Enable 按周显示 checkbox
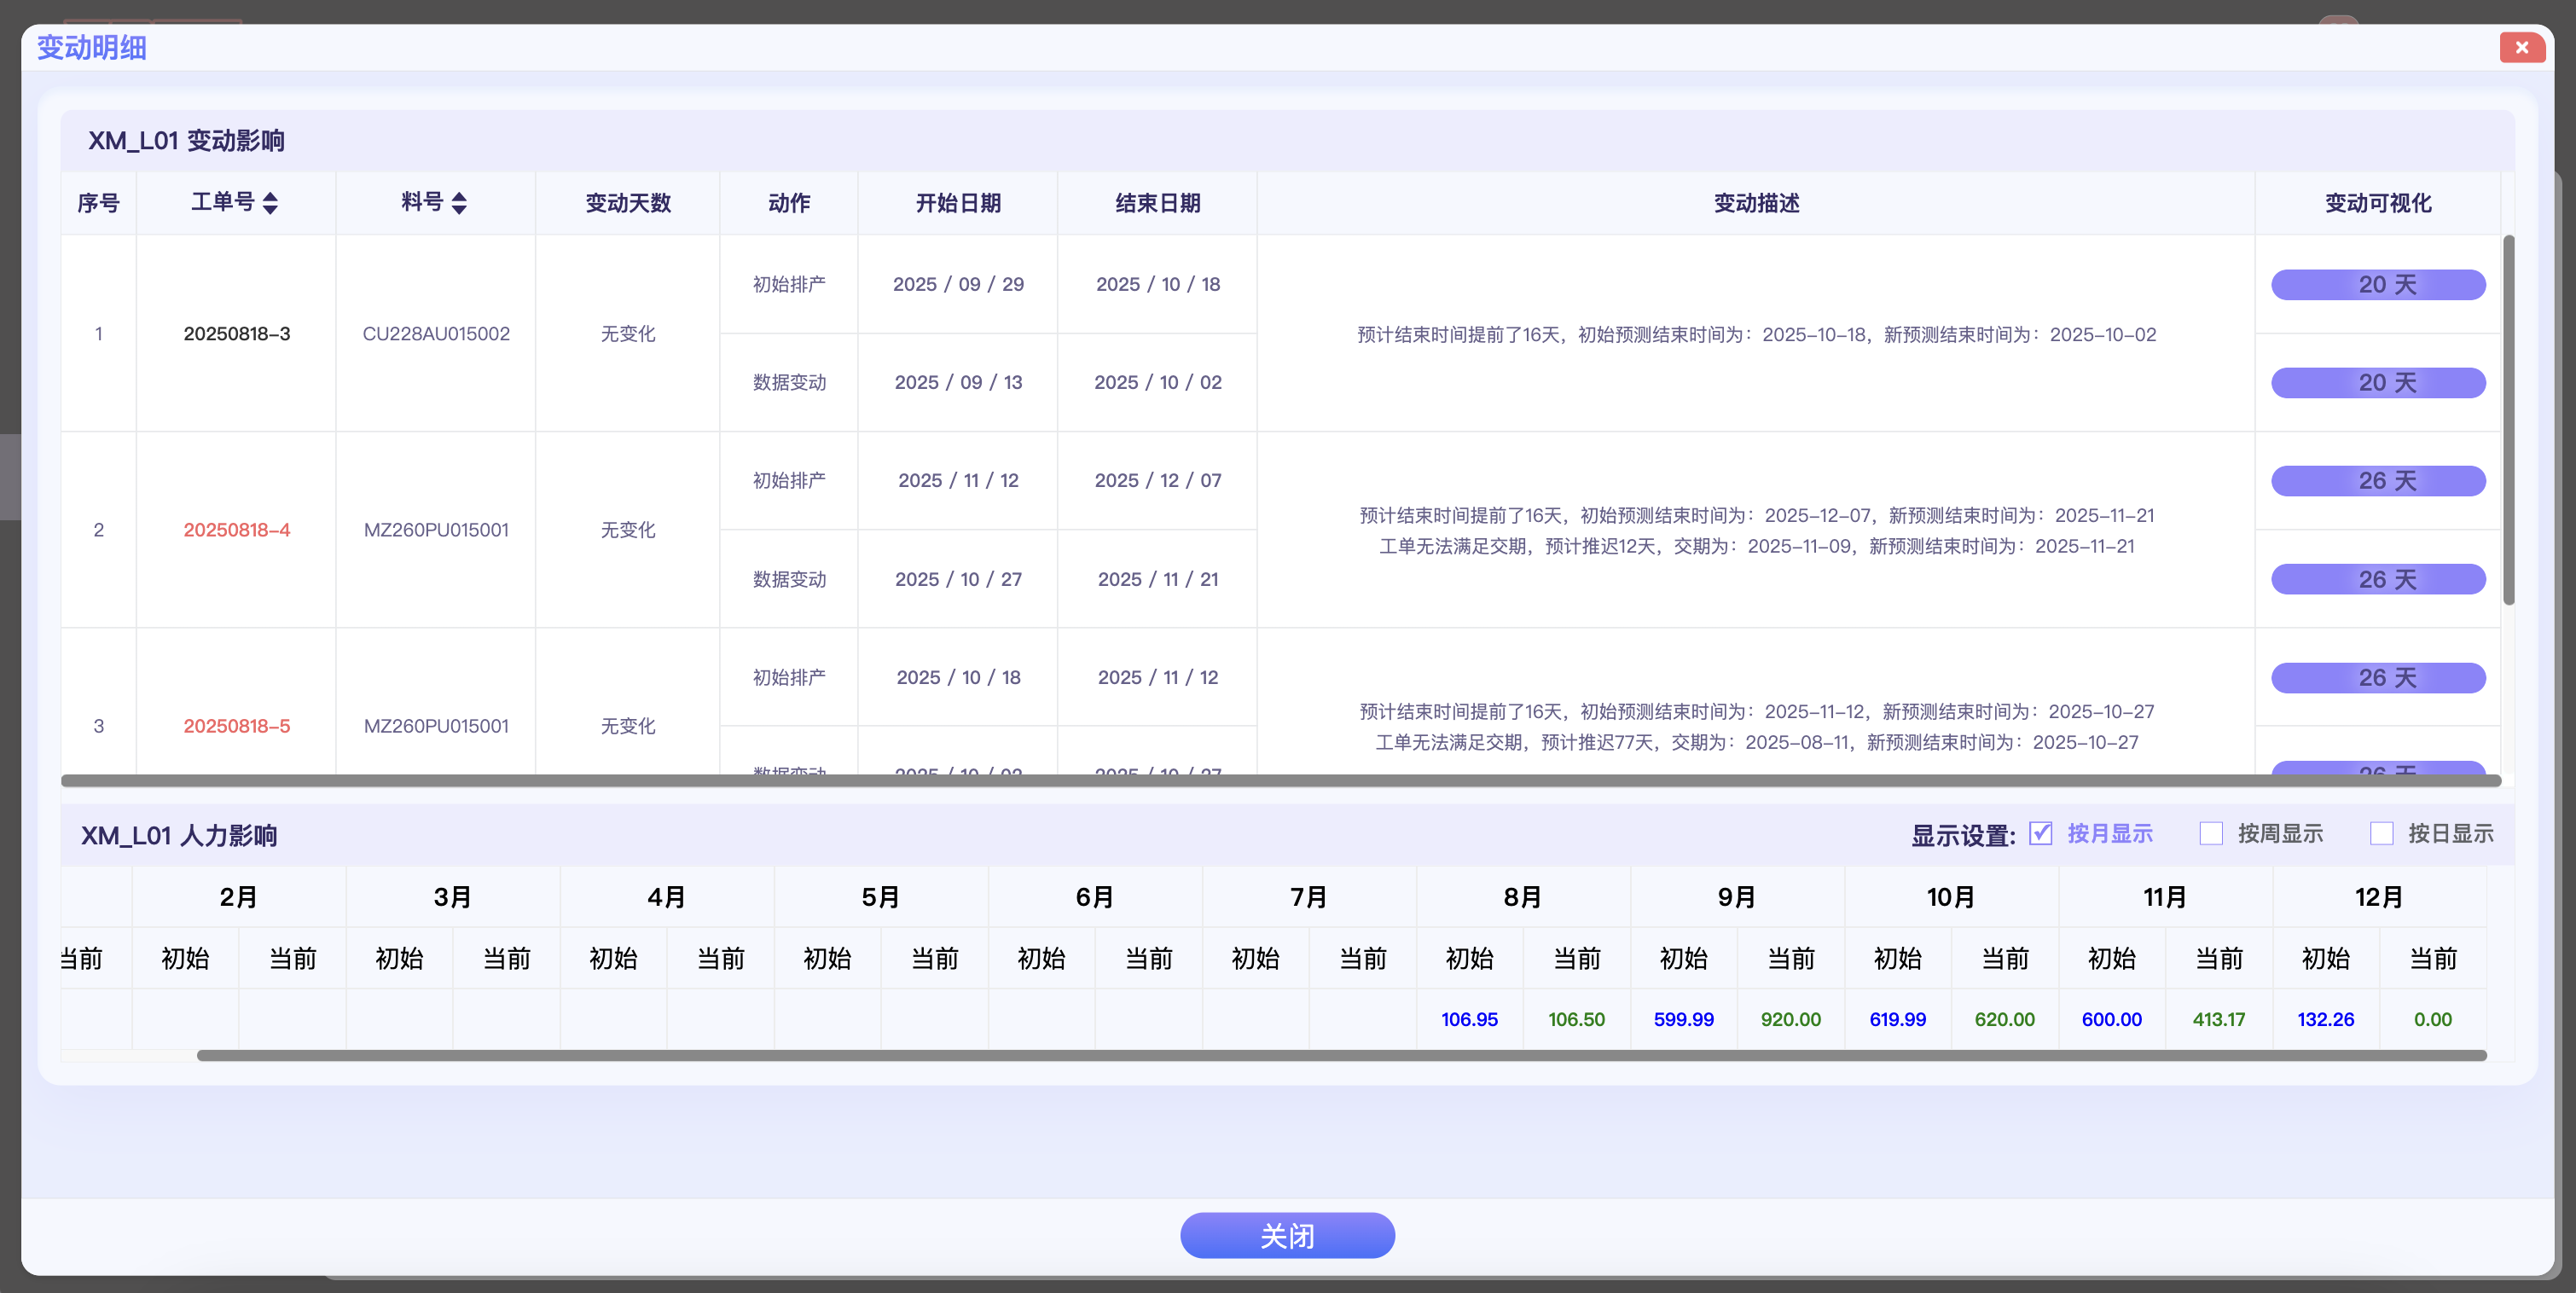2576x1293 pixels. point(2210,833)
